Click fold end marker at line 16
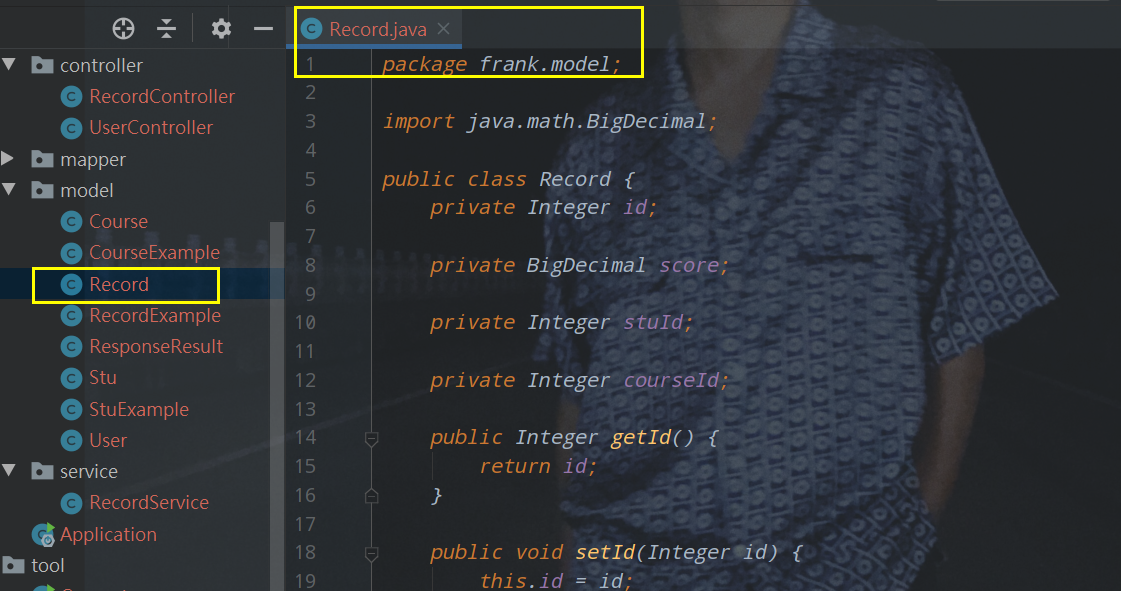The image size is (1121, 591). tap(371, 495)
